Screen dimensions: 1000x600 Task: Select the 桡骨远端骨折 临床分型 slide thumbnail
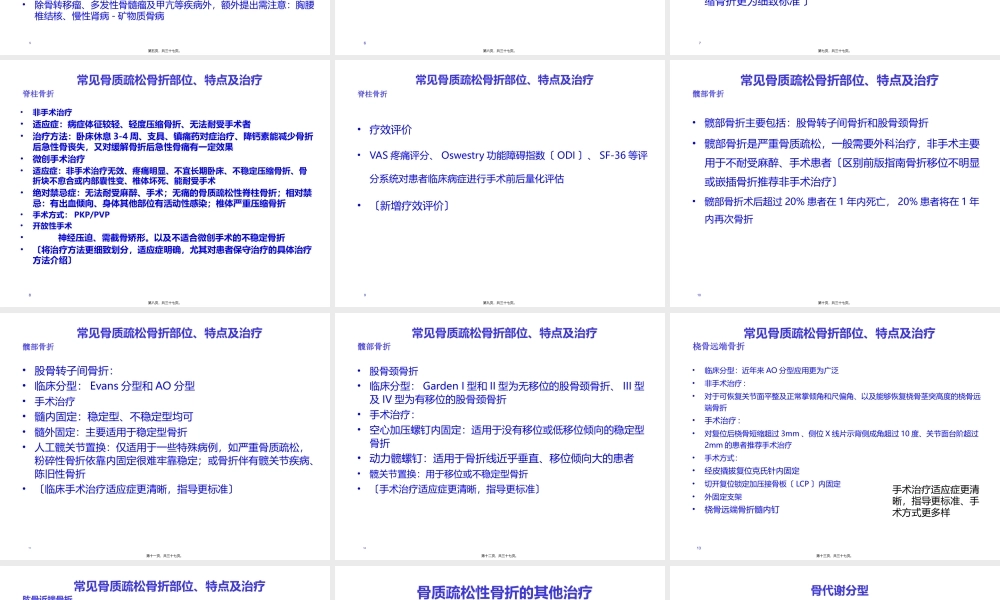point(835,436)
